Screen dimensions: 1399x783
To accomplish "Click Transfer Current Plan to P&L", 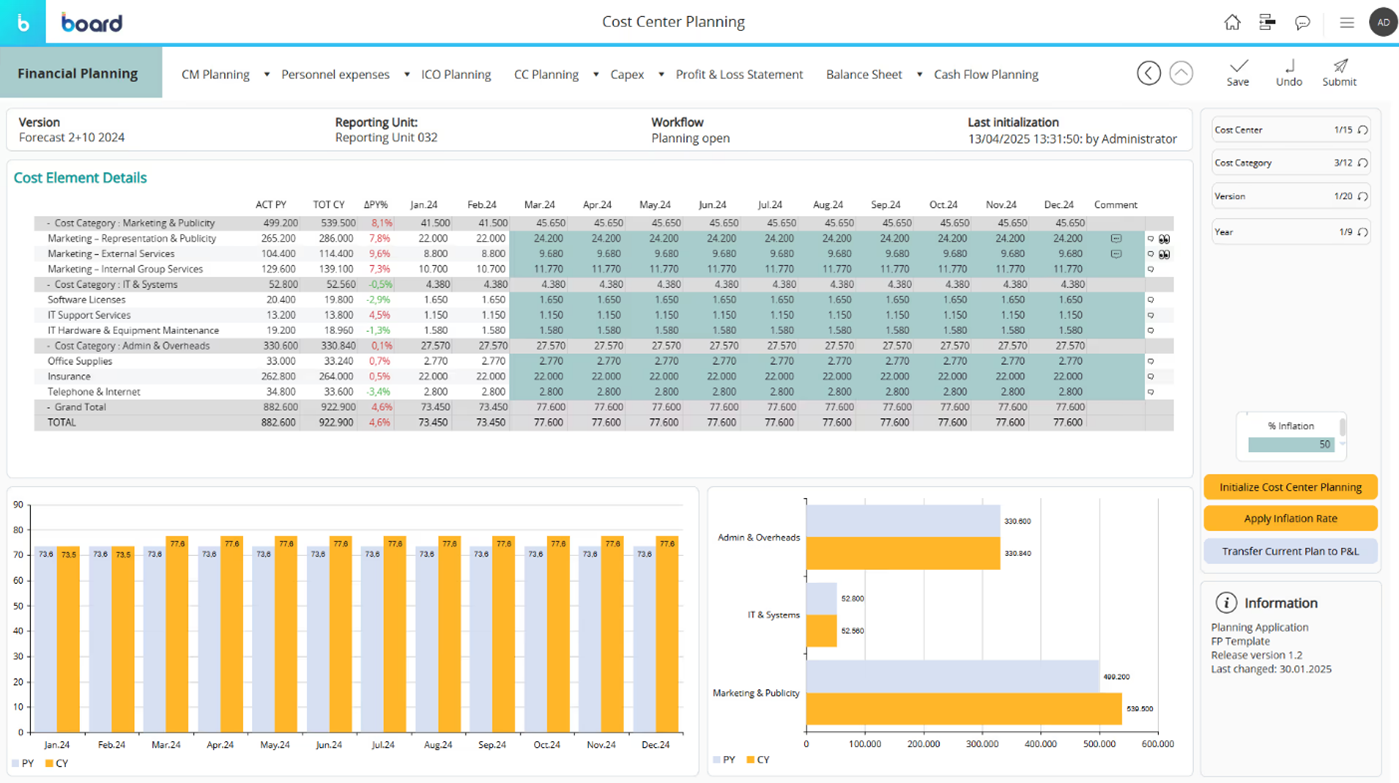I will [1290, 551].
